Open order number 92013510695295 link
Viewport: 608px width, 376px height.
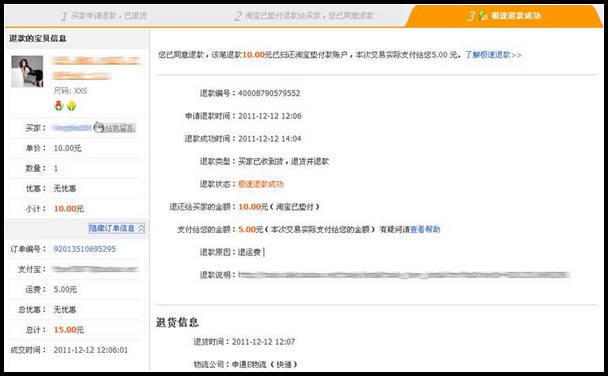click(x=85, y=249)
